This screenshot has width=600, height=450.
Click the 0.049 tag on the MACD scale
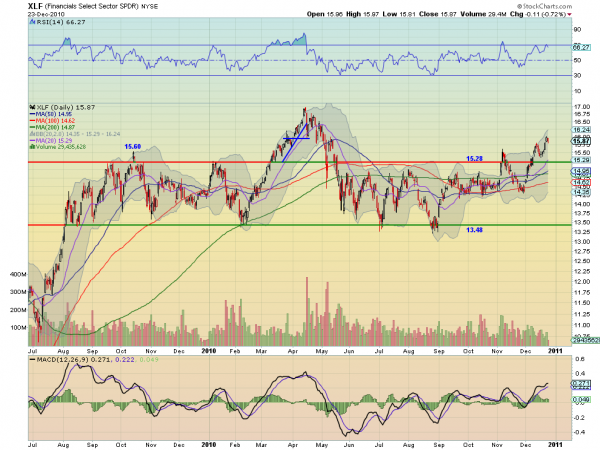[x=581, y=399]
